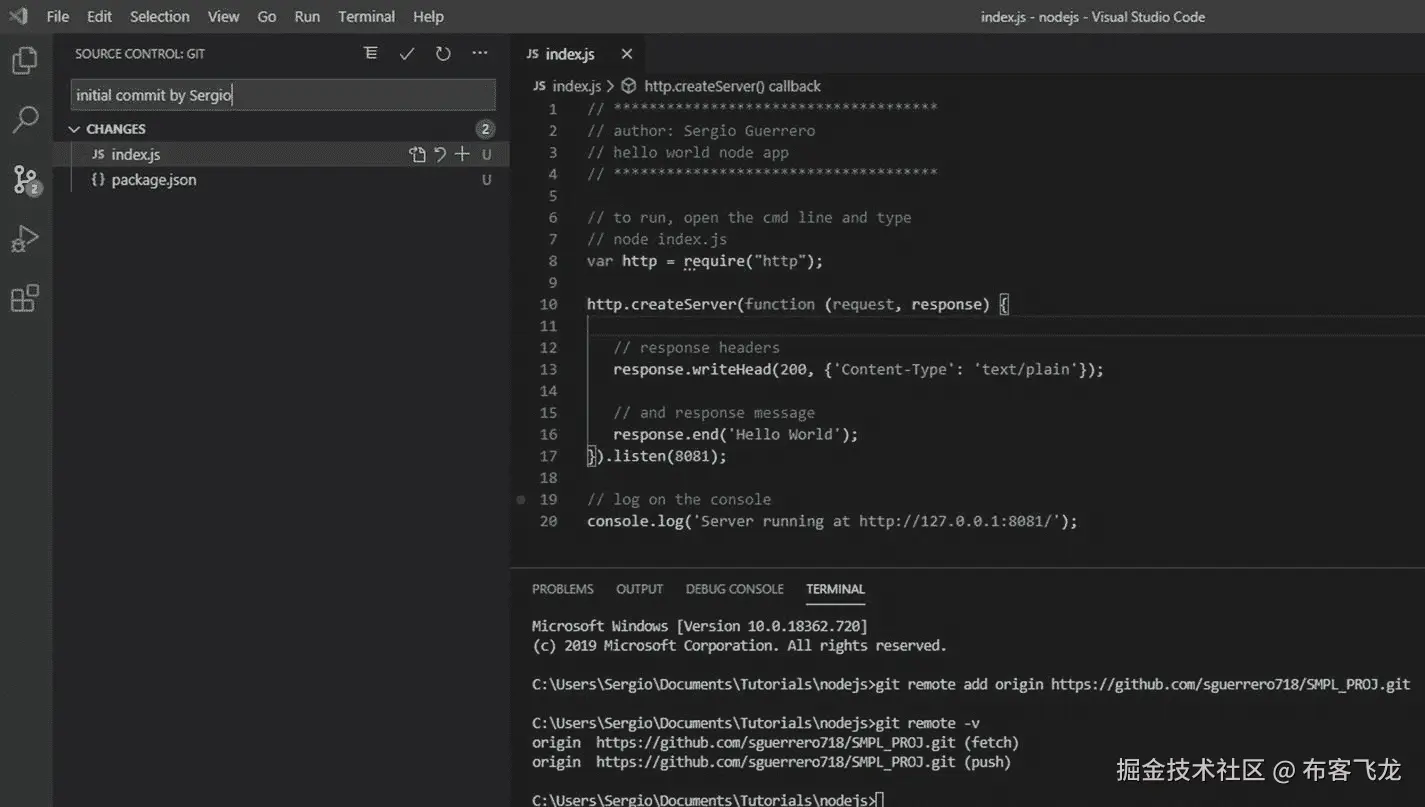Click the commit message input field
Viewport: 1425px width, 807px height.
click(x=283, y=95)
